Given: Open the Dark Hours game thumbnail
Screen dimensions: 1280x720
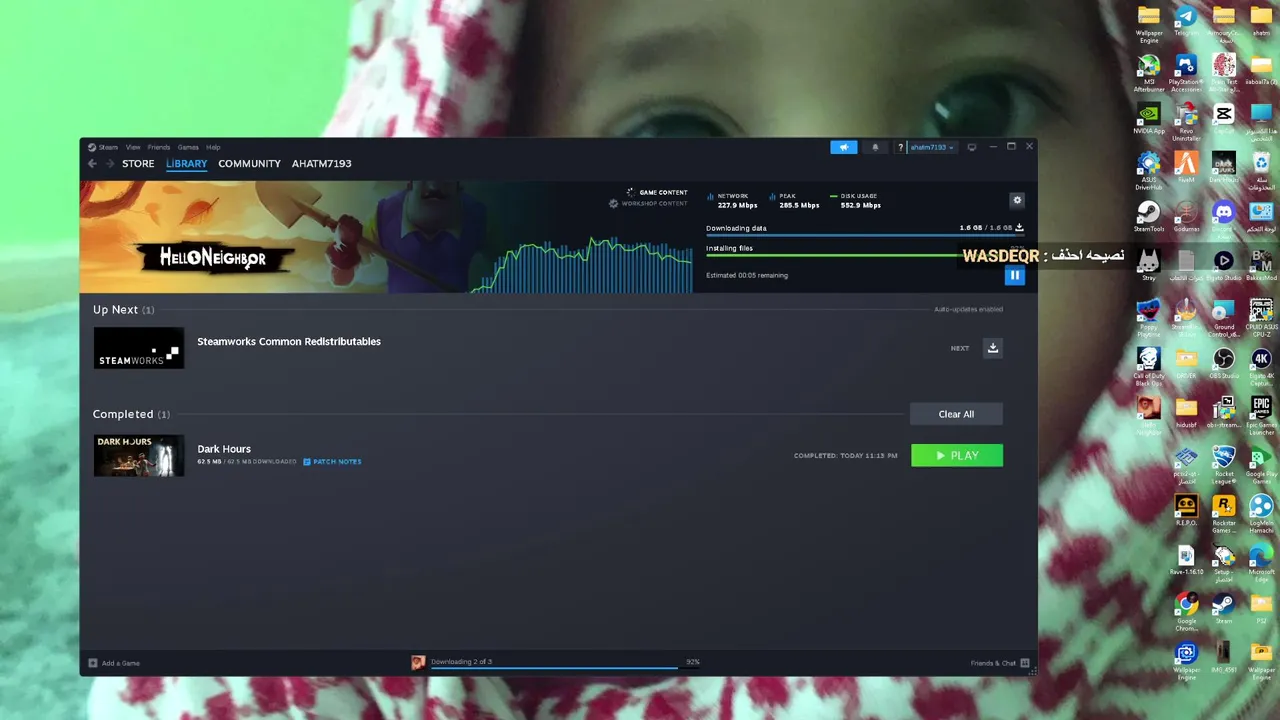Looking at the screenshot, I should [139, 455].
